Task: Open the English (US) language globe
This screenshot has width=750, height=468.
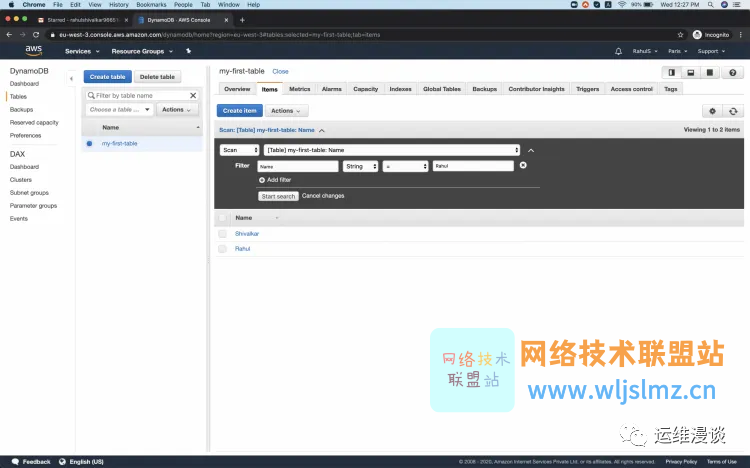Action: point(62,462)
